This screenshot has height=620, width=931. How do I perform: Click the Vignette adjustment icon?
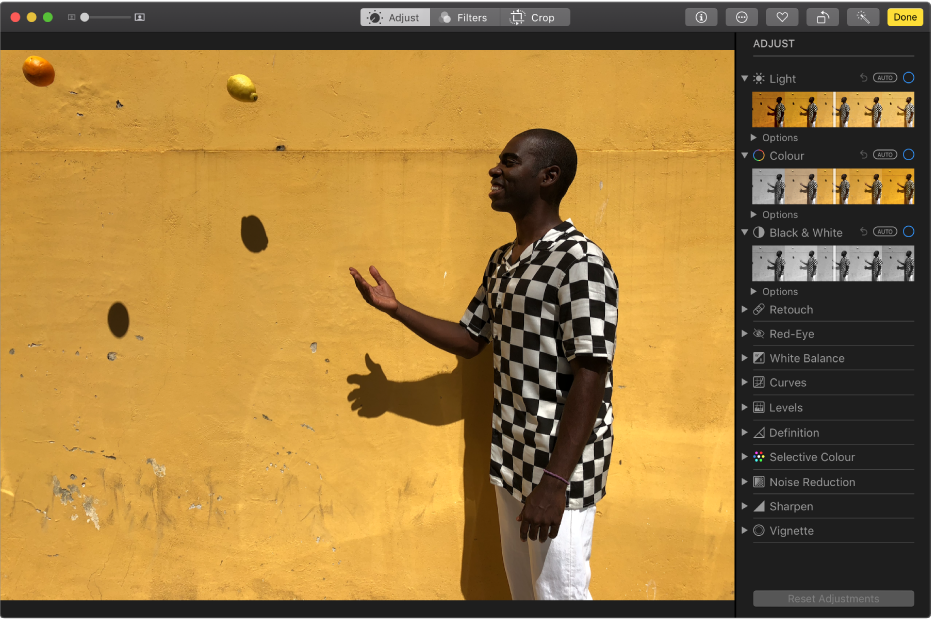click(x=757, y=530)
